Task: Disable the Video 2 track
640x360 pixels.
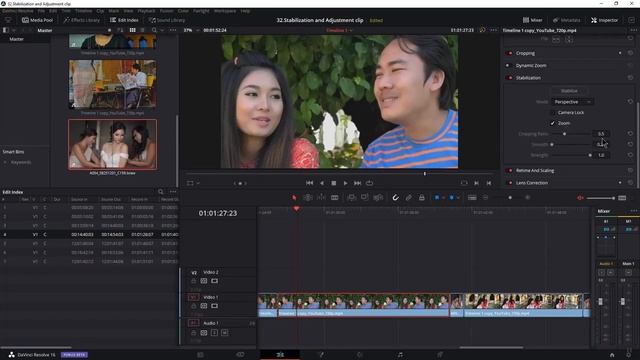Action: click(x=214, y=281)
